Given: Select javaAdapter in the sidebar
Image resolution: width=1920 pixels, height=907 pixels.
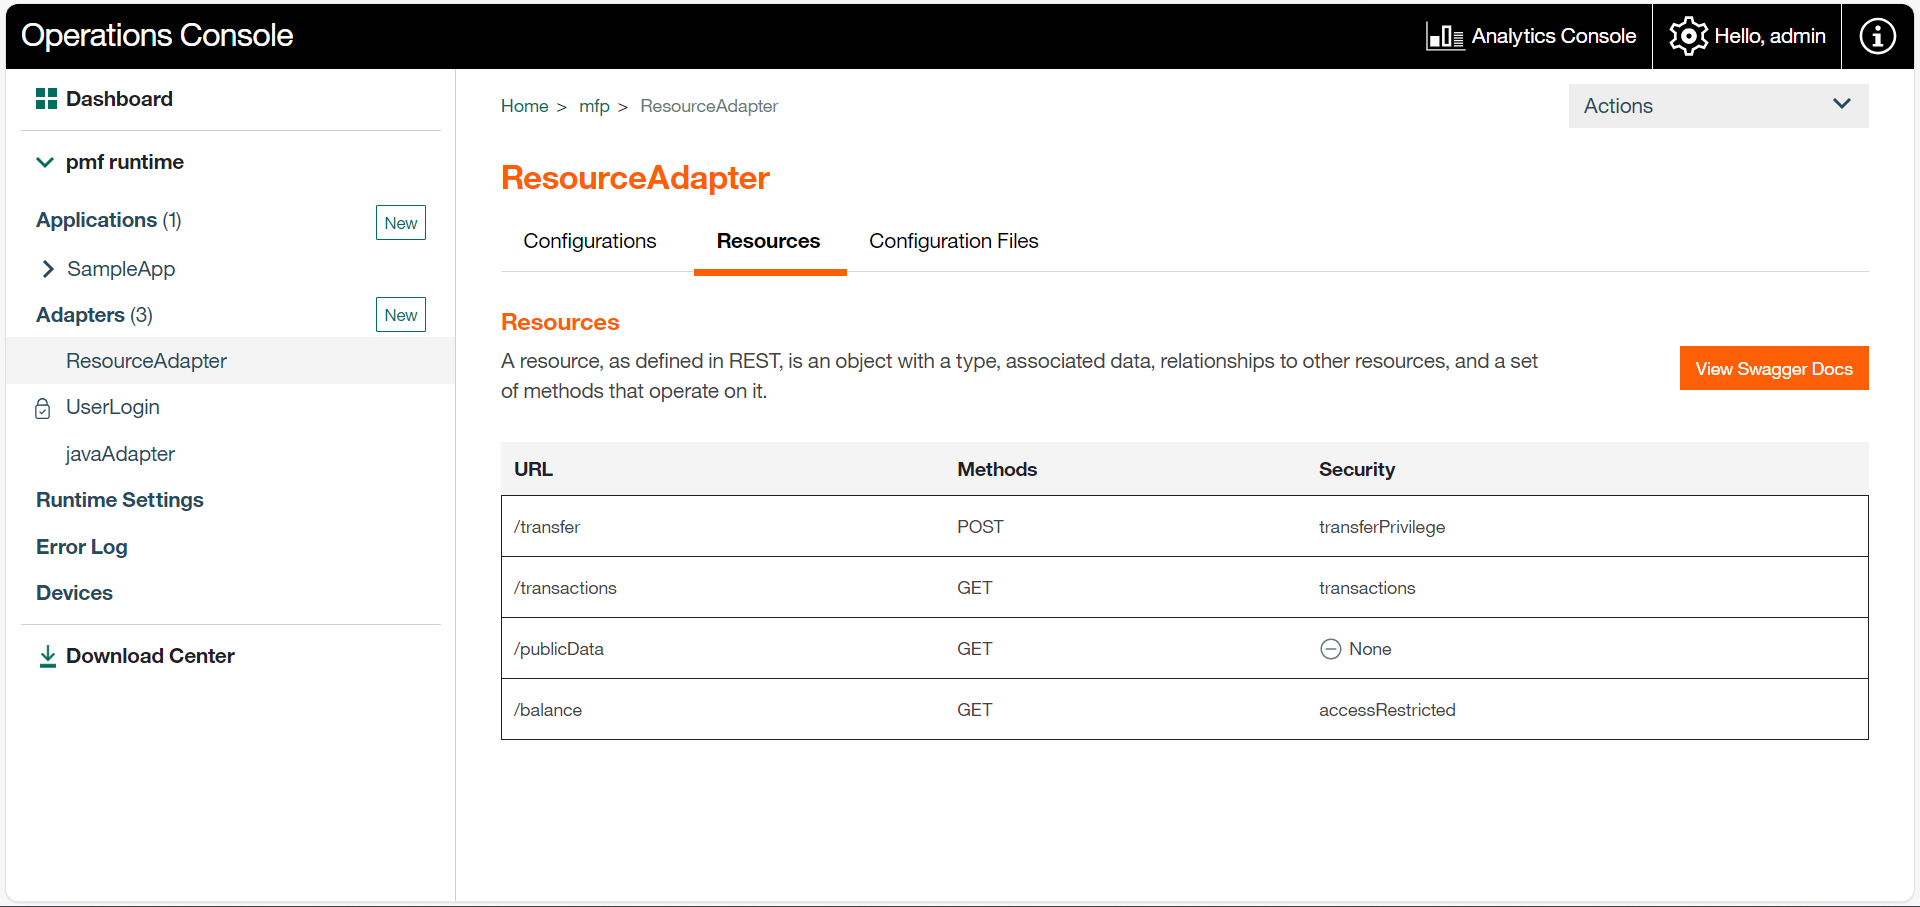Looking at the screenshot, I should pos(120,454).
